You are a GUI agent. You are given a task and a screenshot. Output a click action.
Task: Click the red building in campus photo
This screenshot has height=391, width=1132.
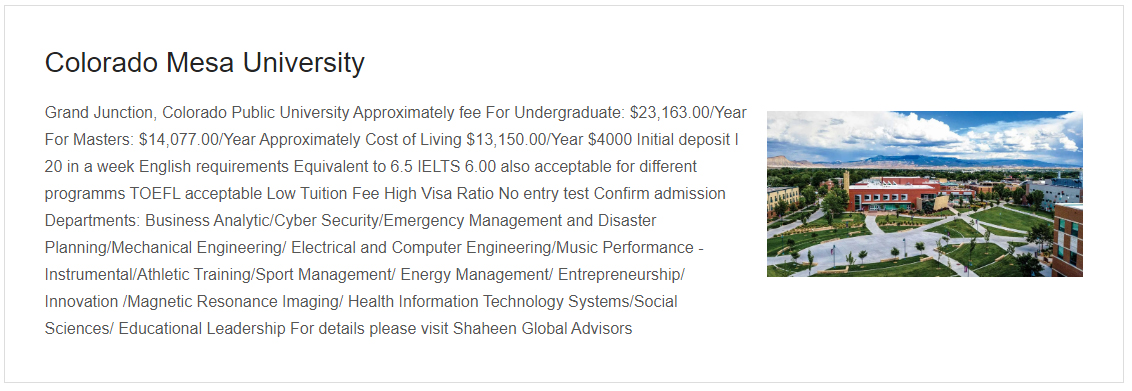(x=894, y=193)
